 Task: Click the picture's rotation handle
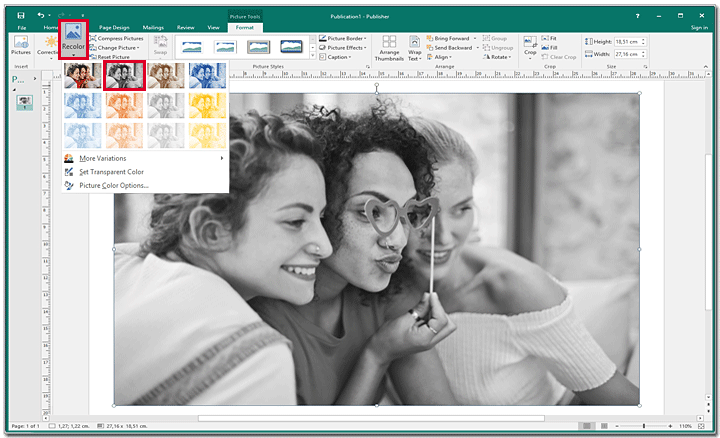pyautogui.click(x=377, y=85)
